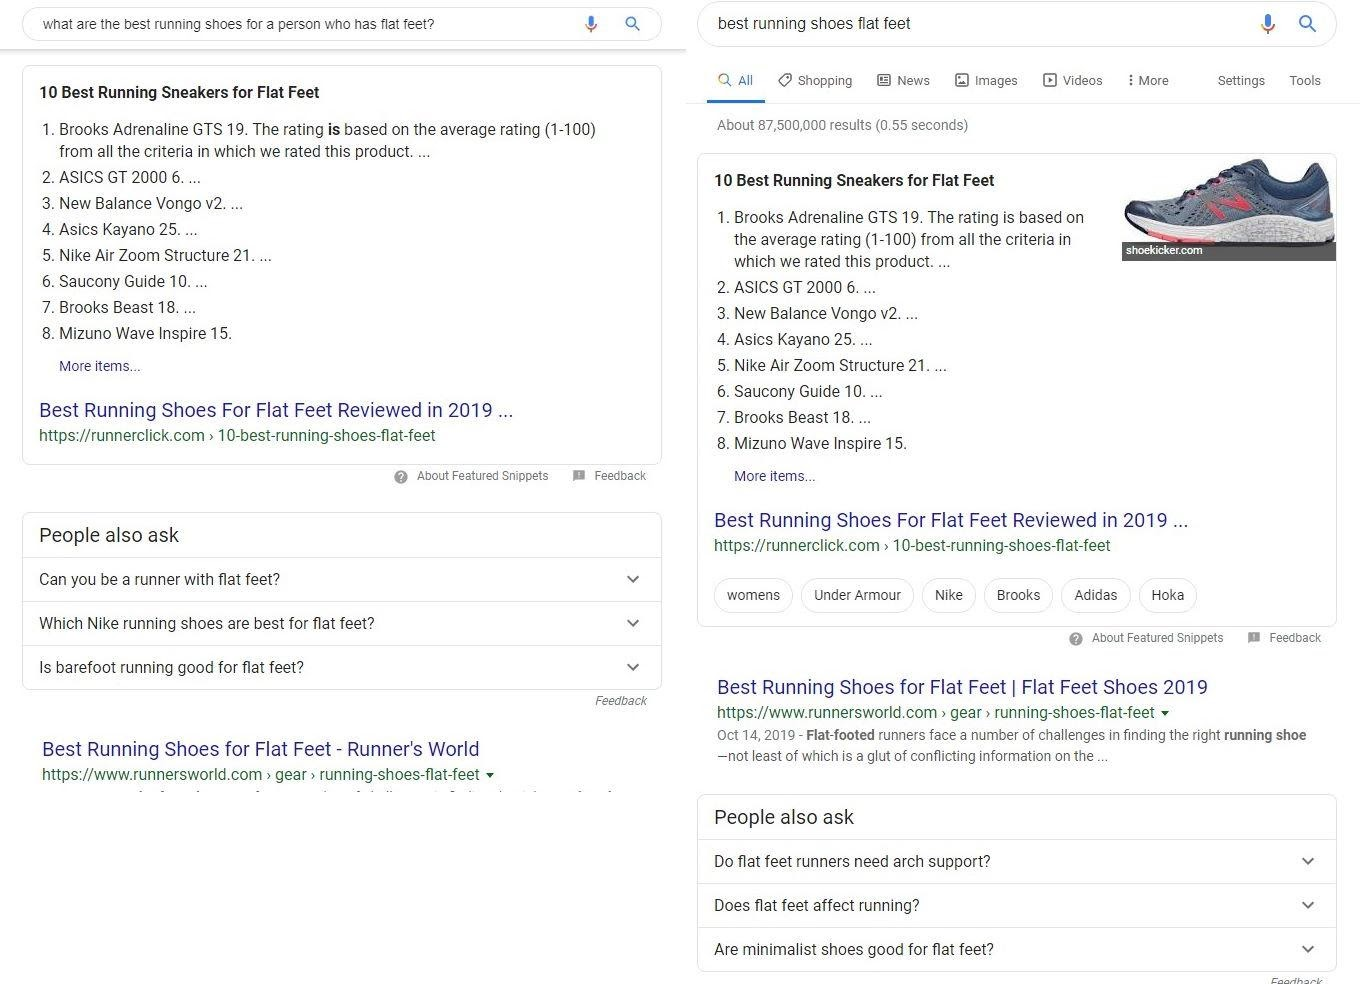This screenshot has height=984, width=1360.
Task: Click right runnerclick.com green URL
Action: pos(912,546)
